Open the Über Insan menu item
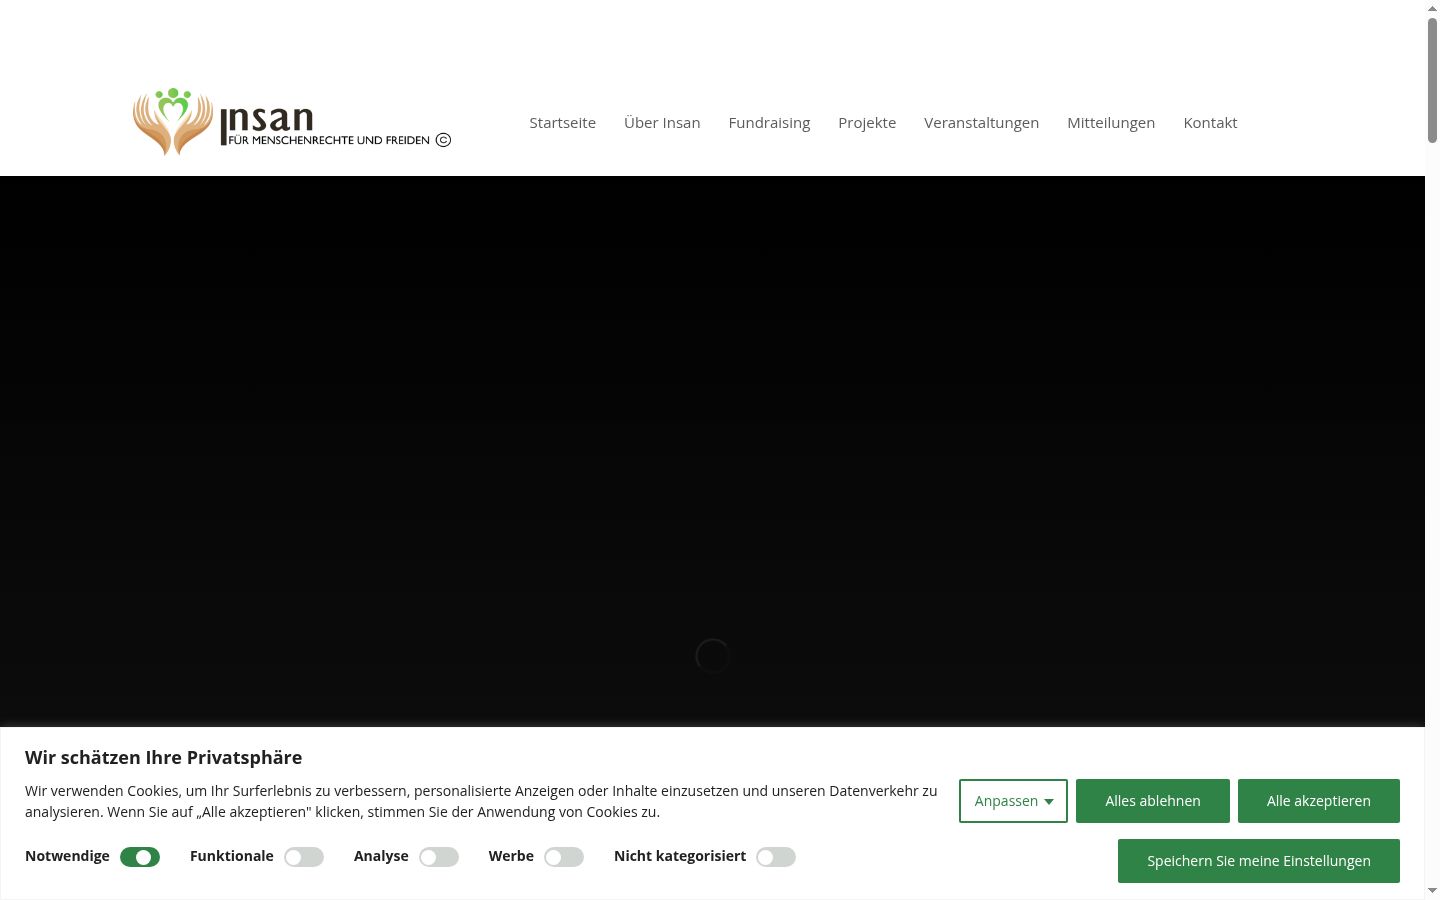 pos(662,123)
